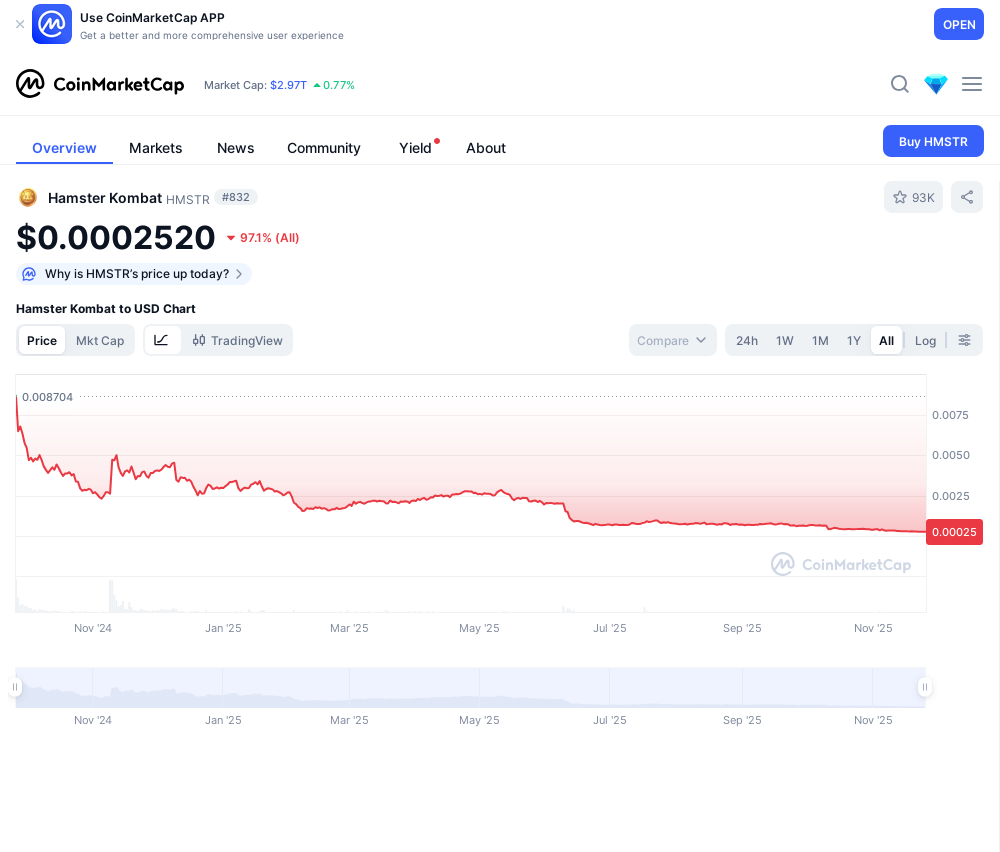Click the Buy HMSTR button
The height and width of the screenshot is (852, 1000).
pyautogui.click(x=933, y=141)
